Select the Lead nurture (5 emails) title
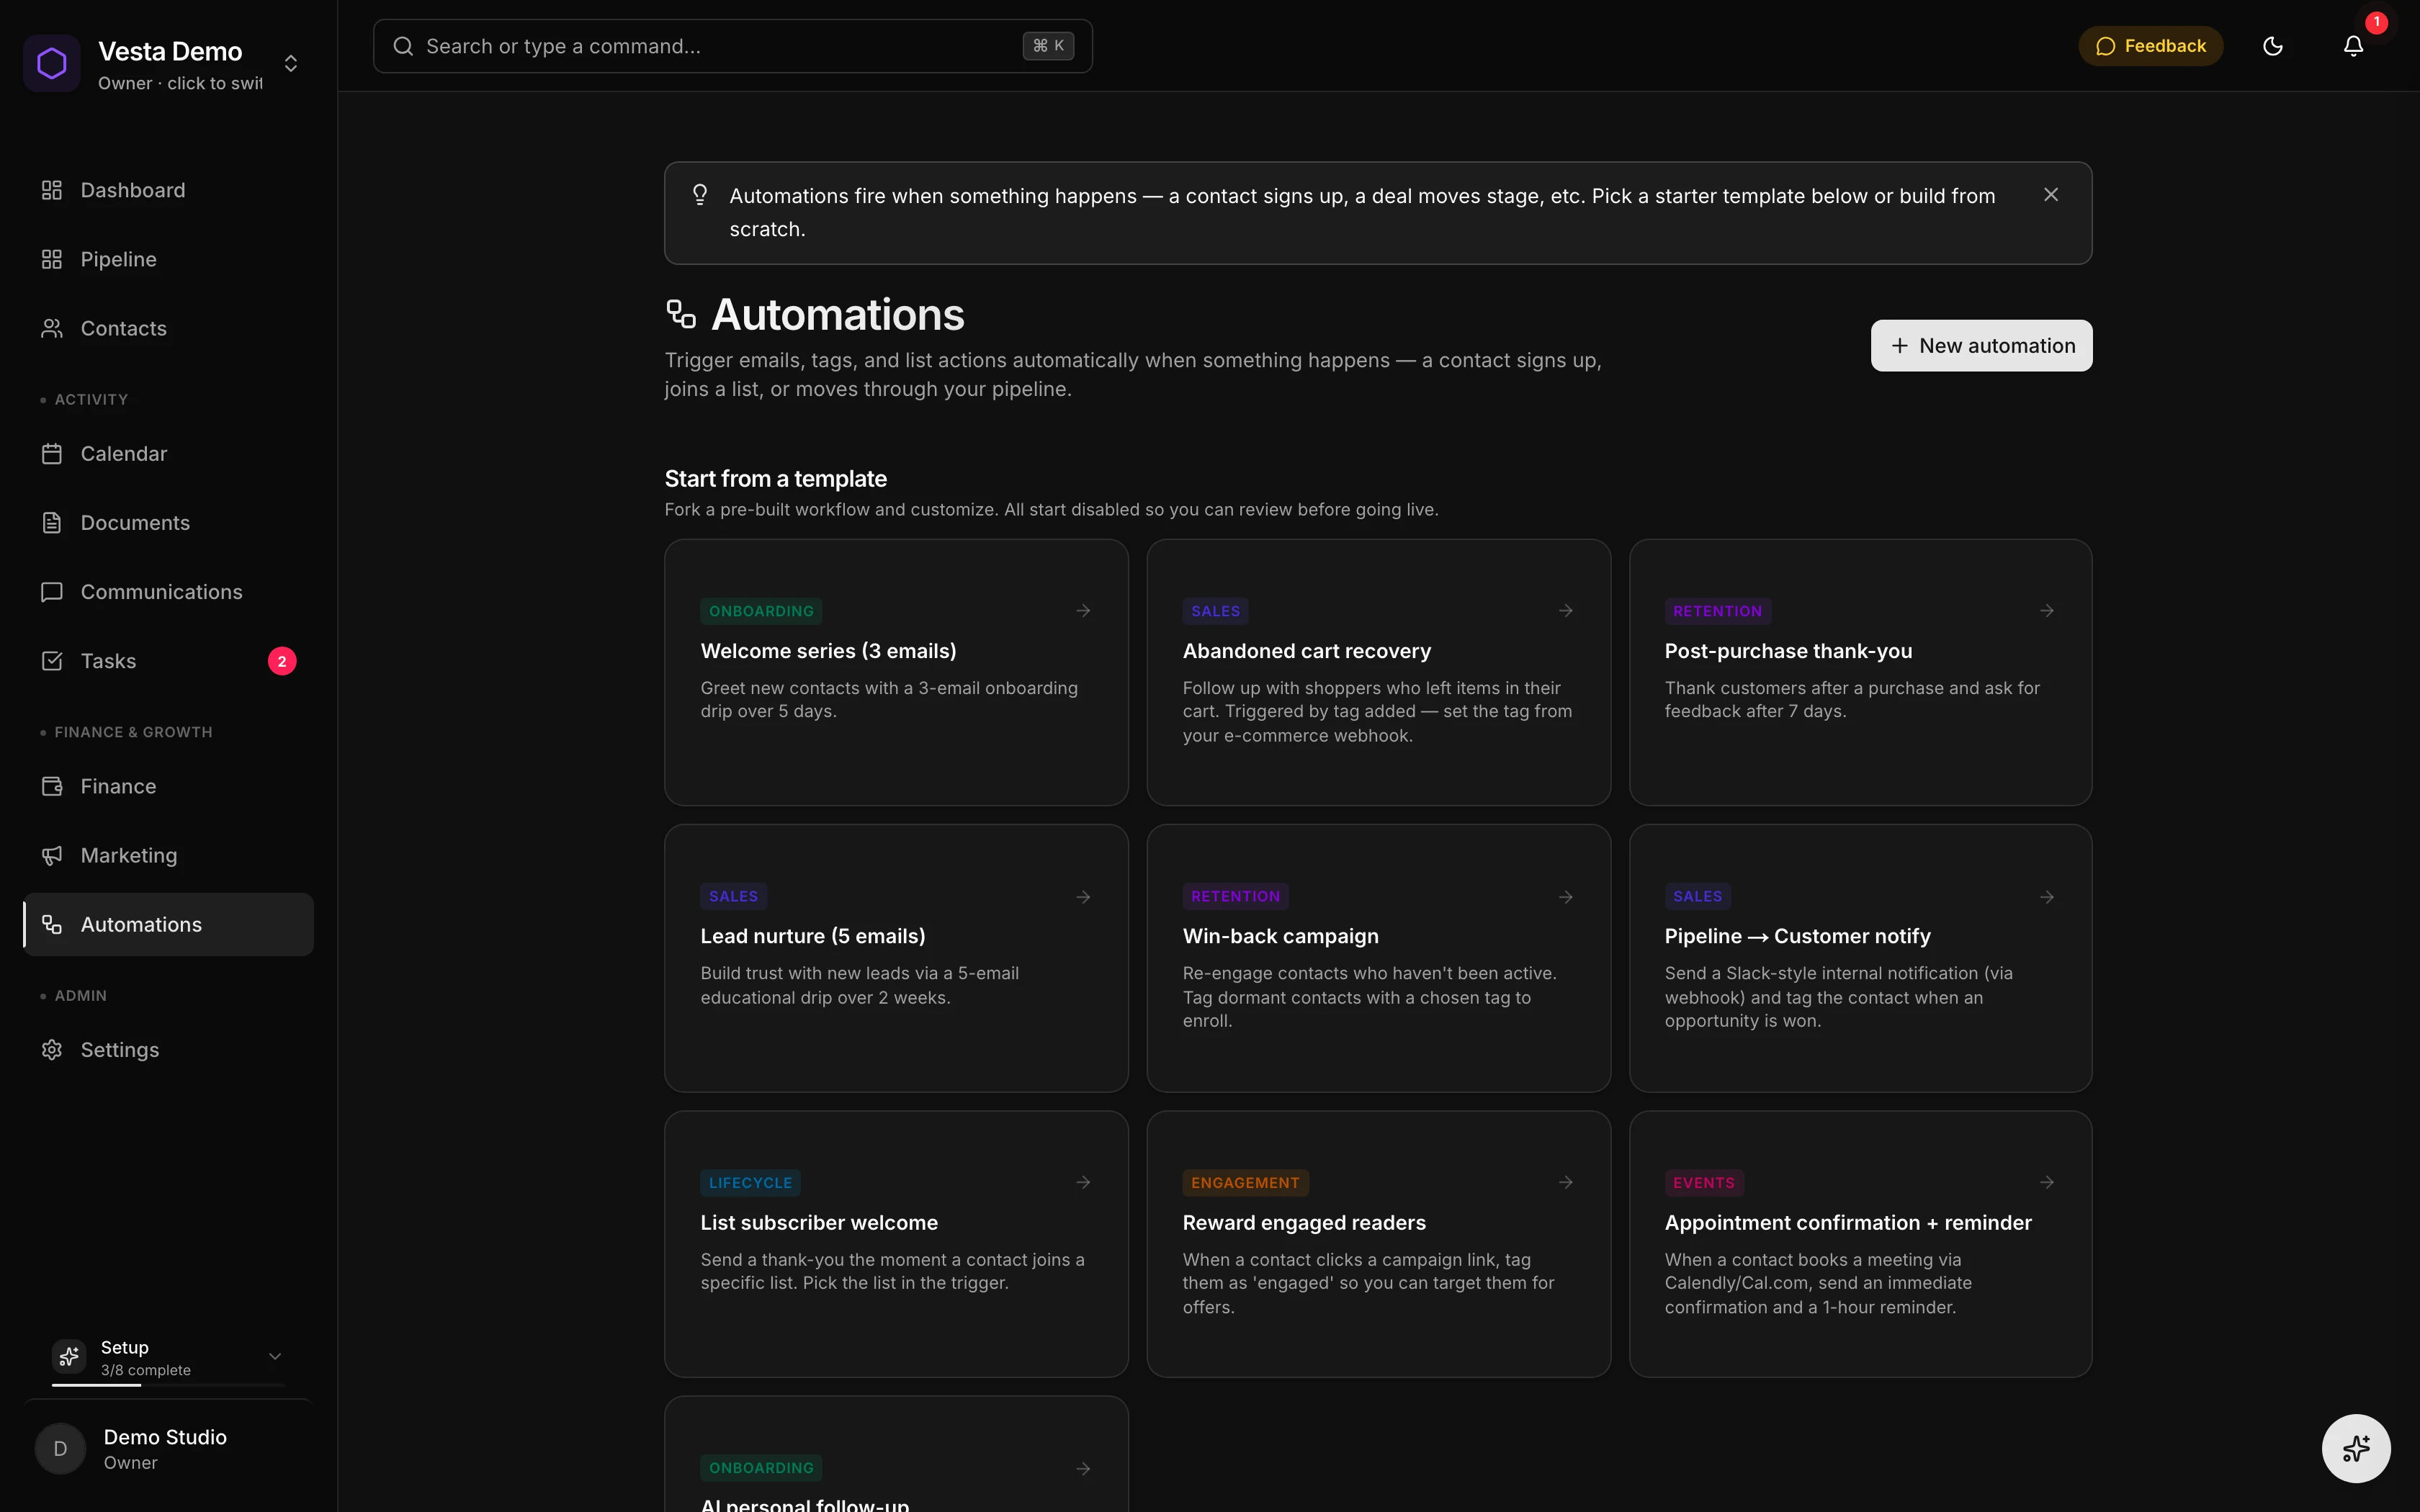 (x=813, y=936)
